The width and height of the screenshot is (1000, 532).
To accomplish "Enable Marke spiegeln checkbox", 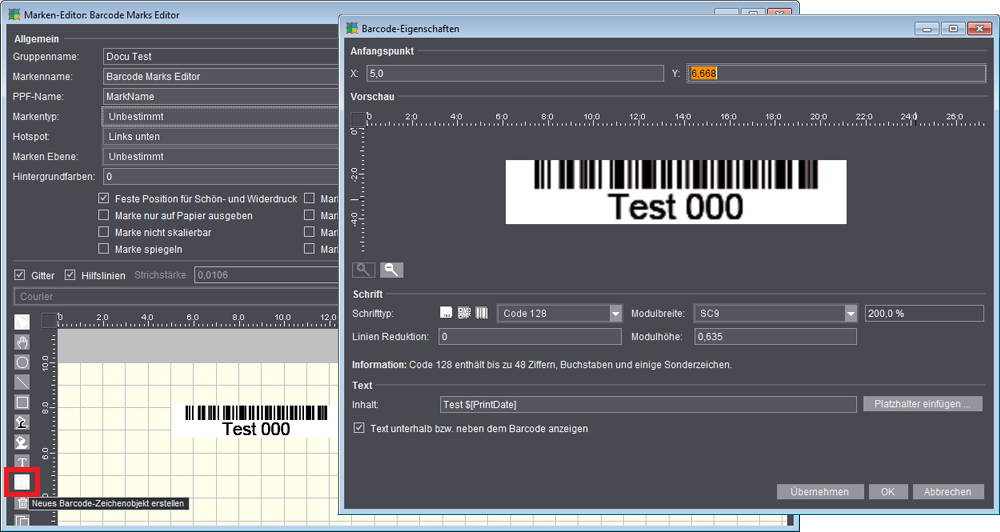I will (103, 249).
